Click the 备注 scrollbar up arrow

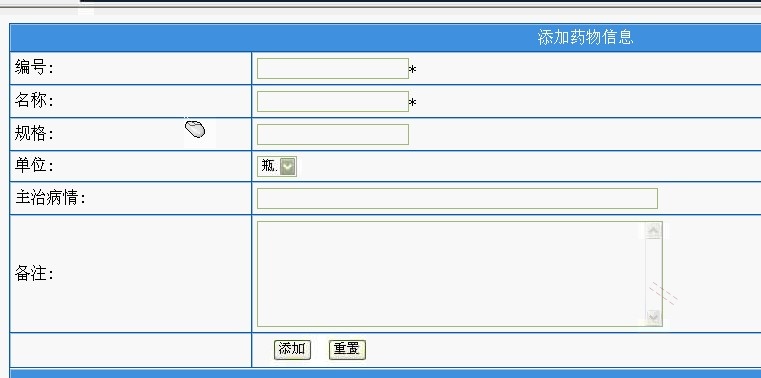point(654,230)
